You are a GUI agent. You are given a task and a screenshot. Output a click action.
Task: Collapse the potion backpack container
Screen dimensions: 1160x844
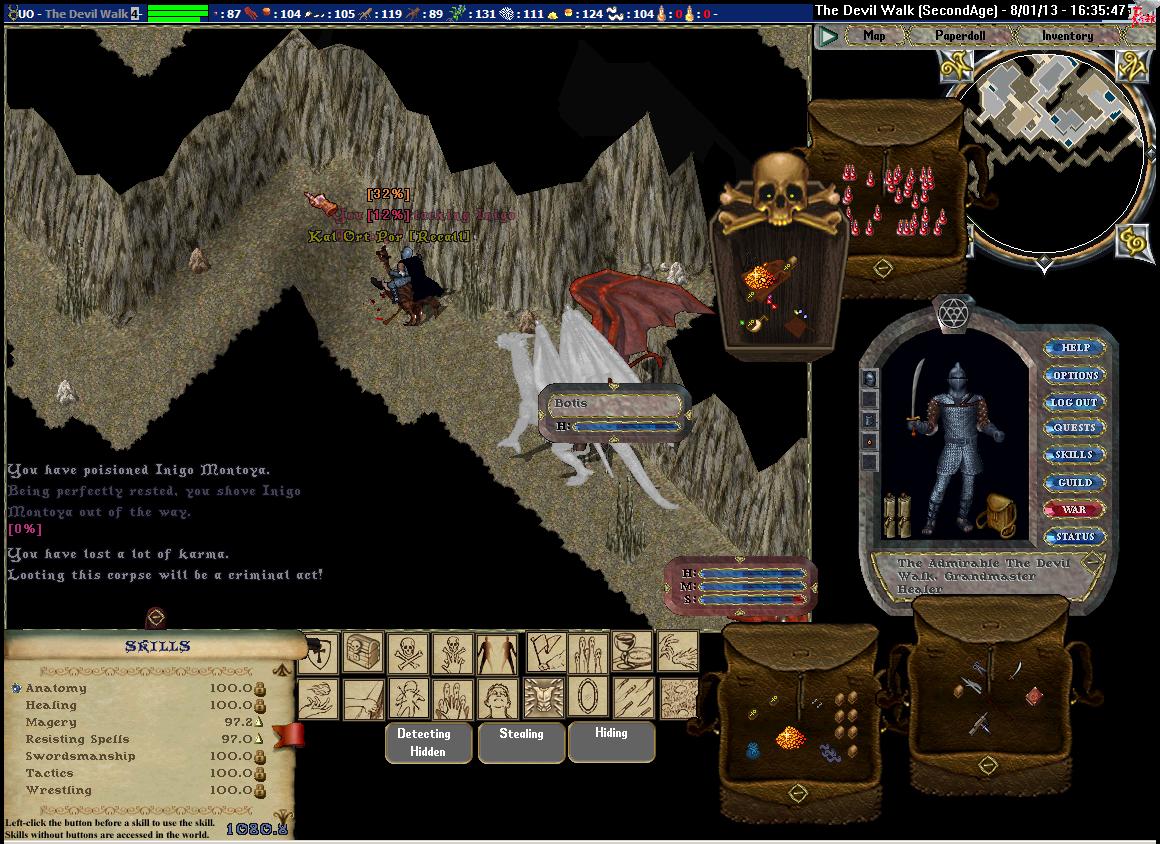click(882, 268)
